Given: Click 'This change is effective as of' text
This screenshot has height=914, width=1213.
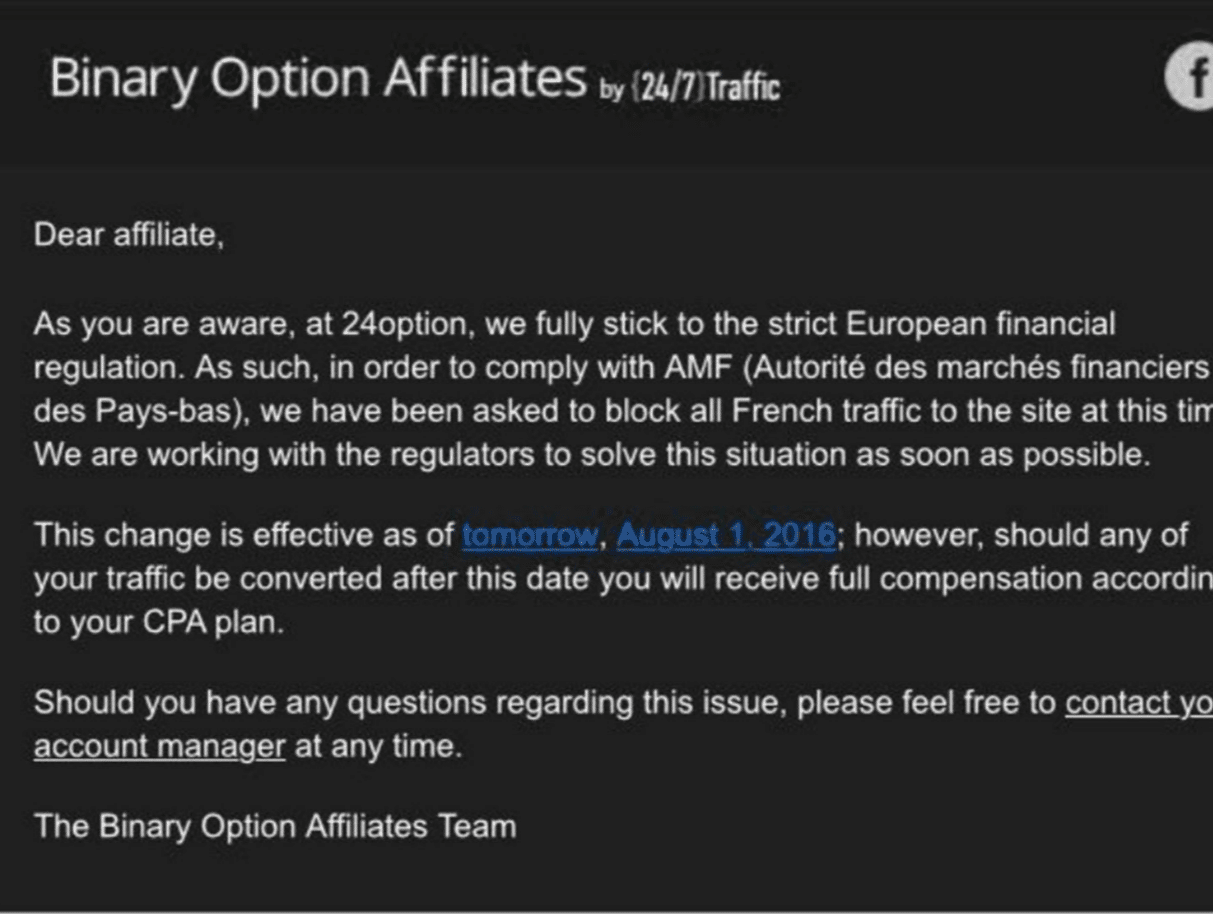Looking at the screenshot, I should click(x=244, y=536).
